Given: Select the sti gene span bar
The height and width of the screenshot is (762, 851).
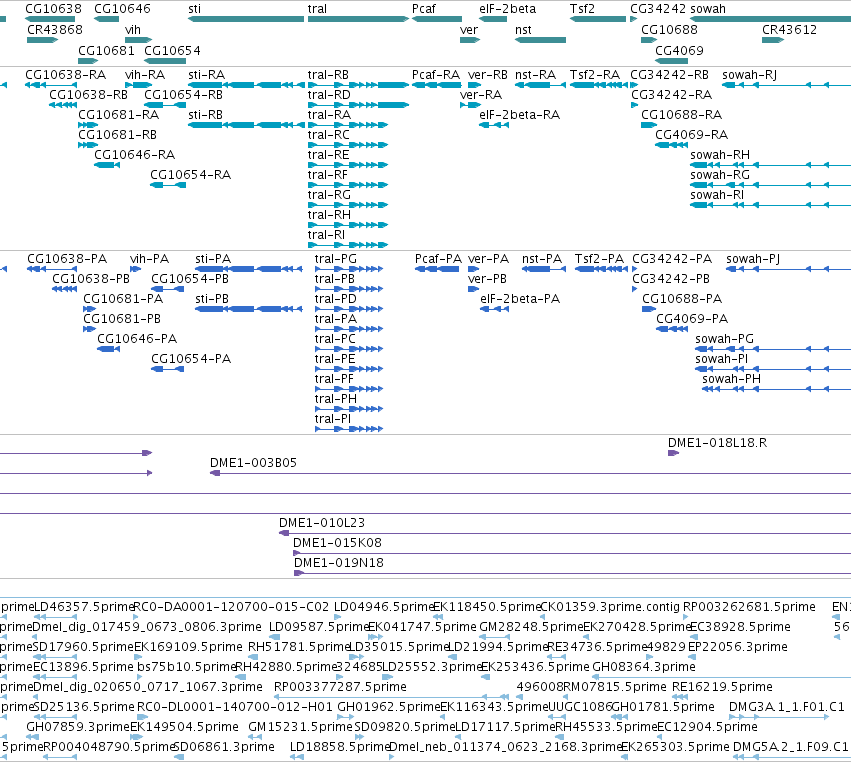Looking at the screenshot, I should pos(246,19).
